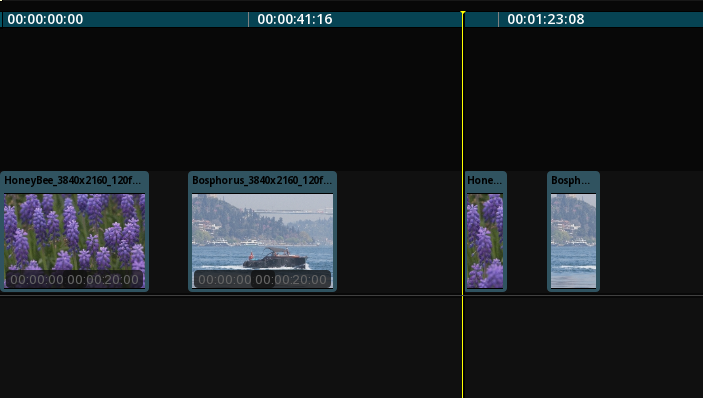Select the long Bosphorus_3840x2160 clip title bar
Viewport: 703px width, 398px height.
[x=262, y=180]
